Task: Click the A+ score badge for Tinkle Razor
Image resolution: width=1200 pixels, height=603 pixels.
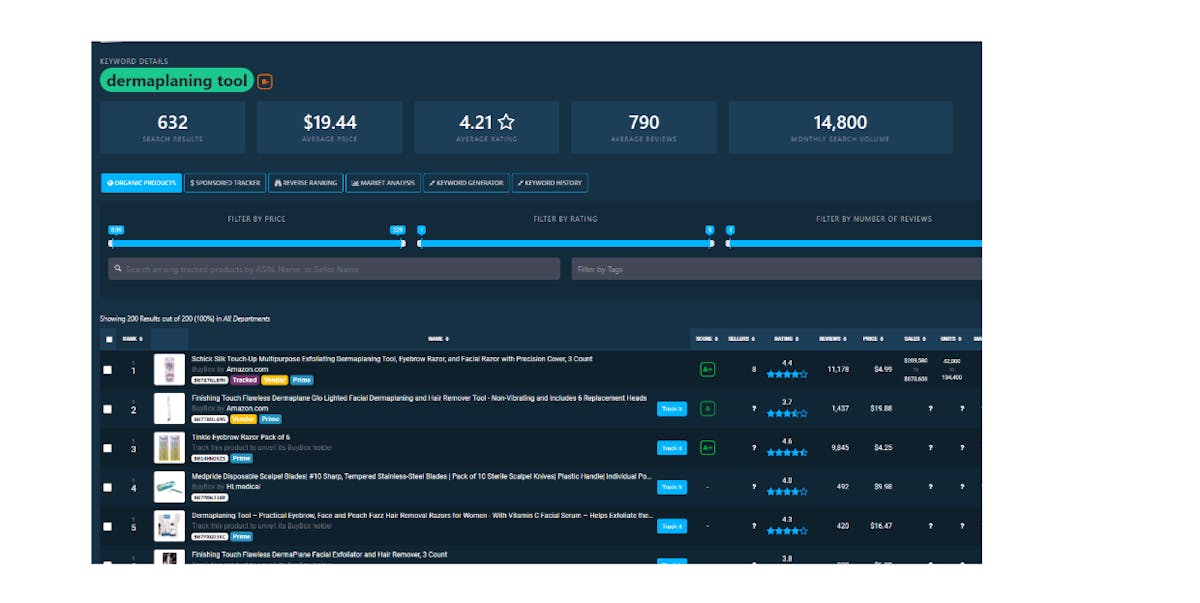Action: coord(707,447)
